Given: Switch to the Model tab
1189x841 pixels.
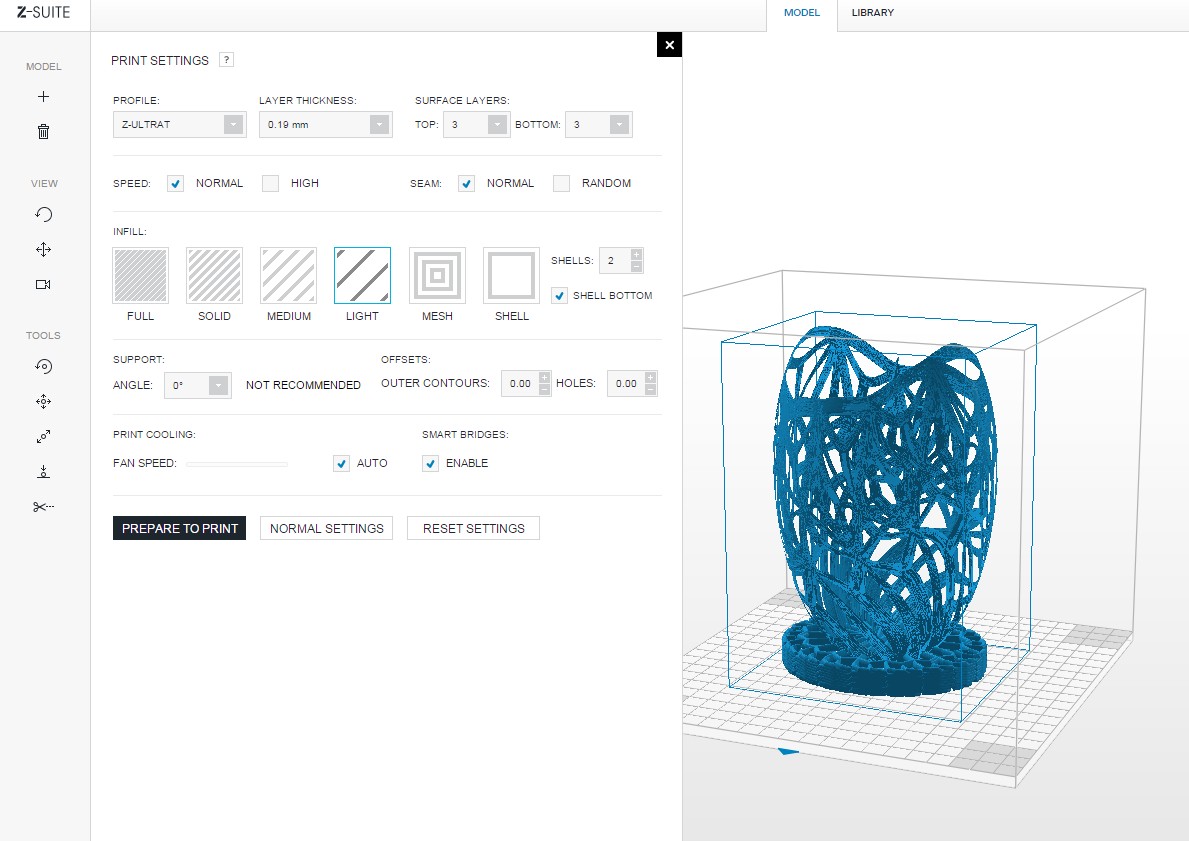Looking at the screenshot, I should 802,13.
